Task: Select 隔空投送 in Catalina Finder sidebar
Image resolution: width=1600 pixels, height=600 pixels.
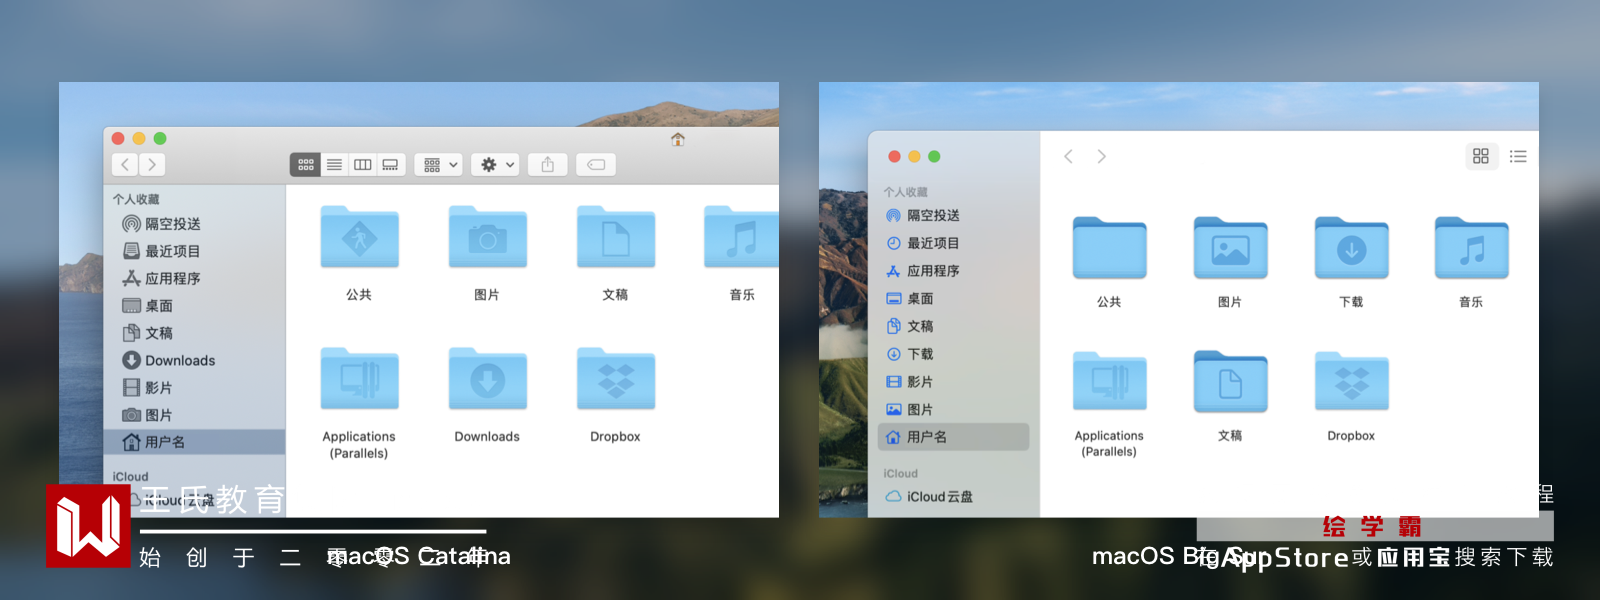Action: point(161,224)
